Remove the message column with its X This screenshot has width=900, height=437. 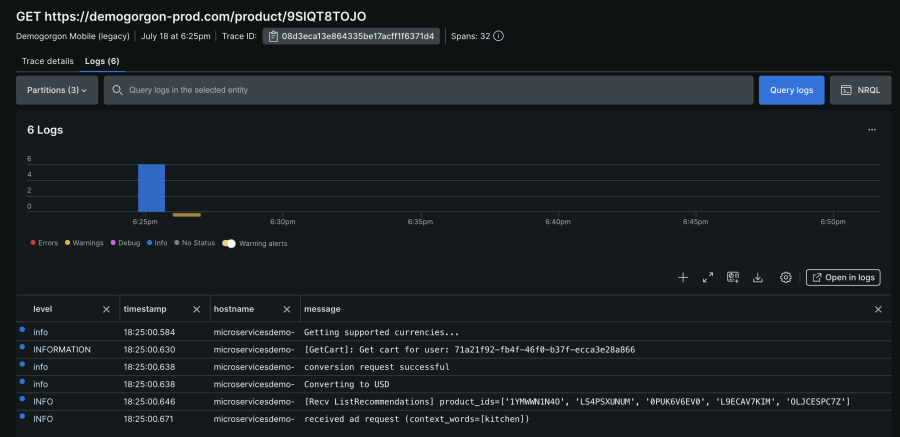click(878, 310)
